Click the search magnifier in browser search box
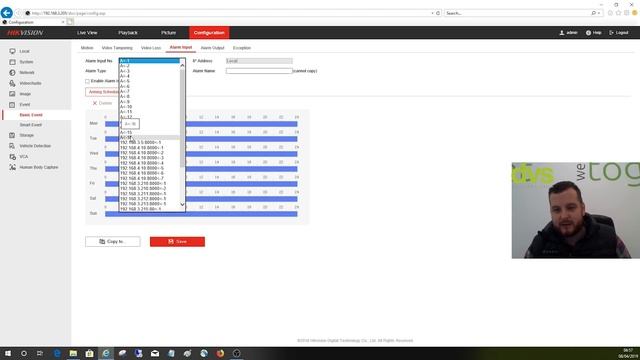 coord(593,13)
